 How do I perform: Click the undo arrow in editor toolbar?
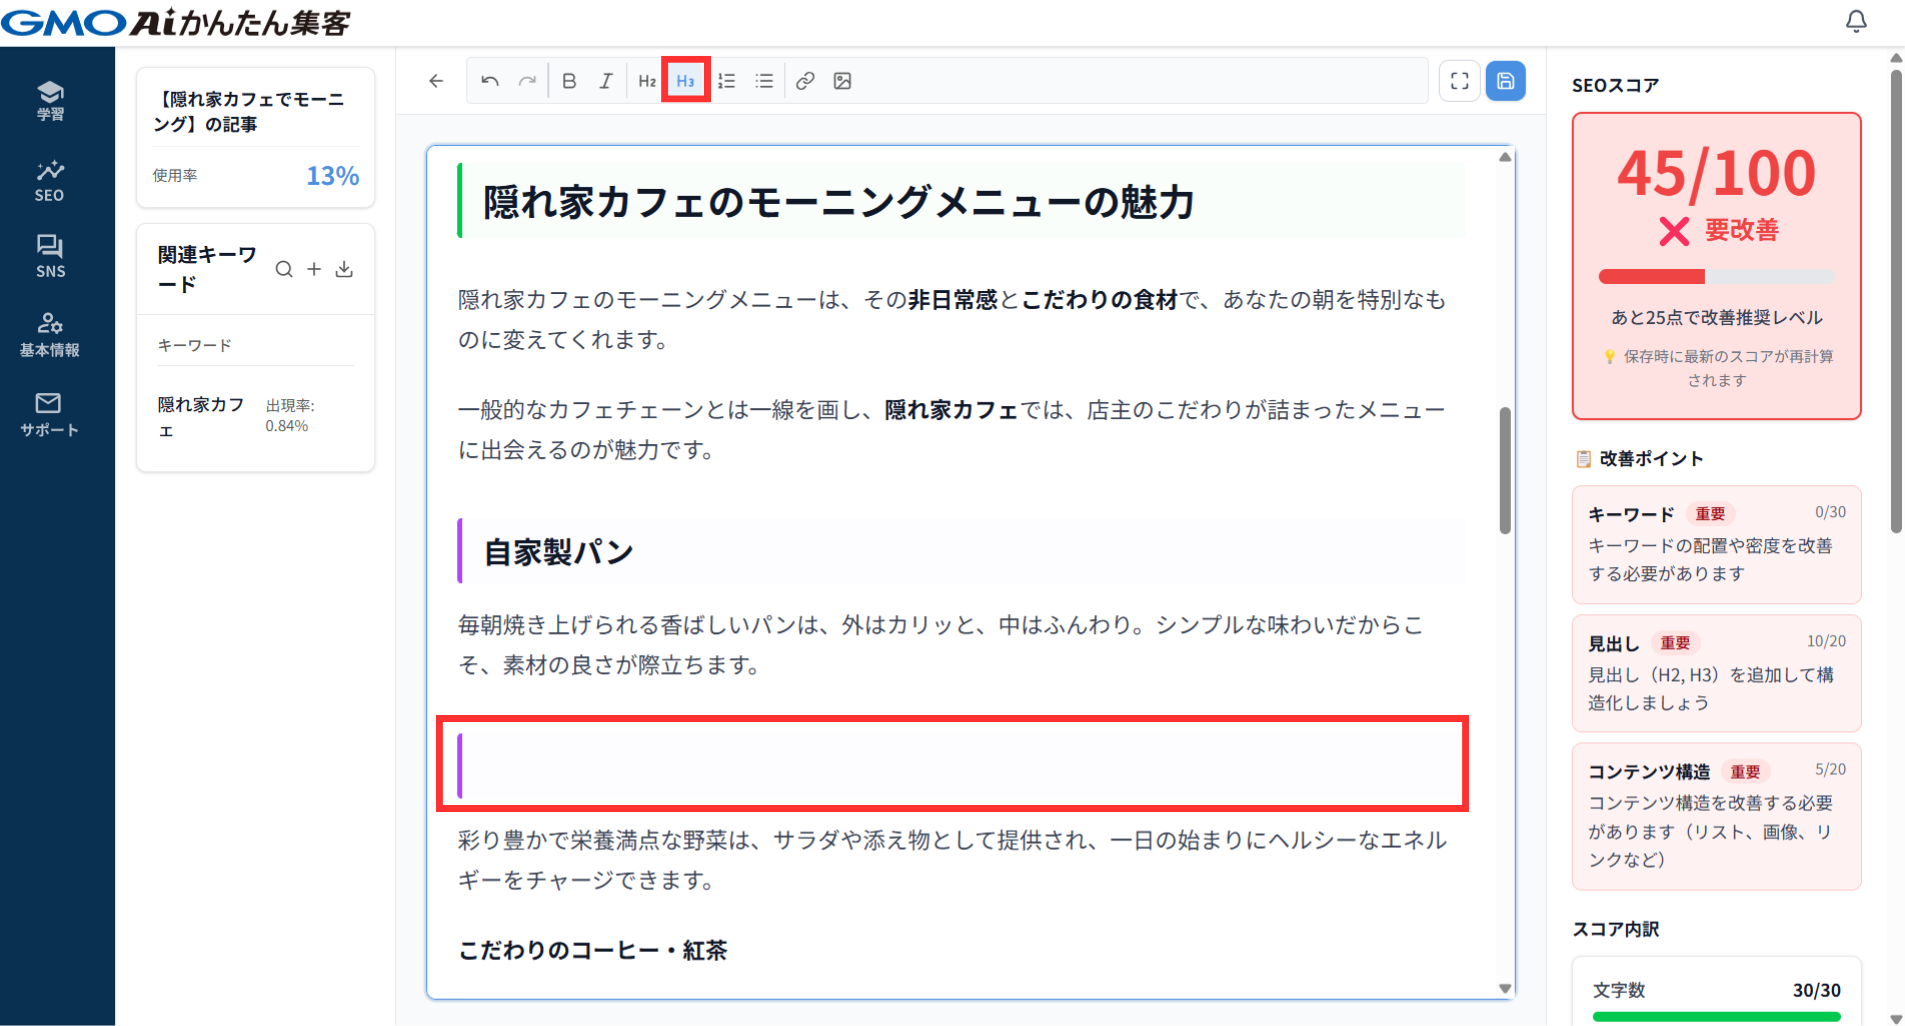(x=489, y=81)
